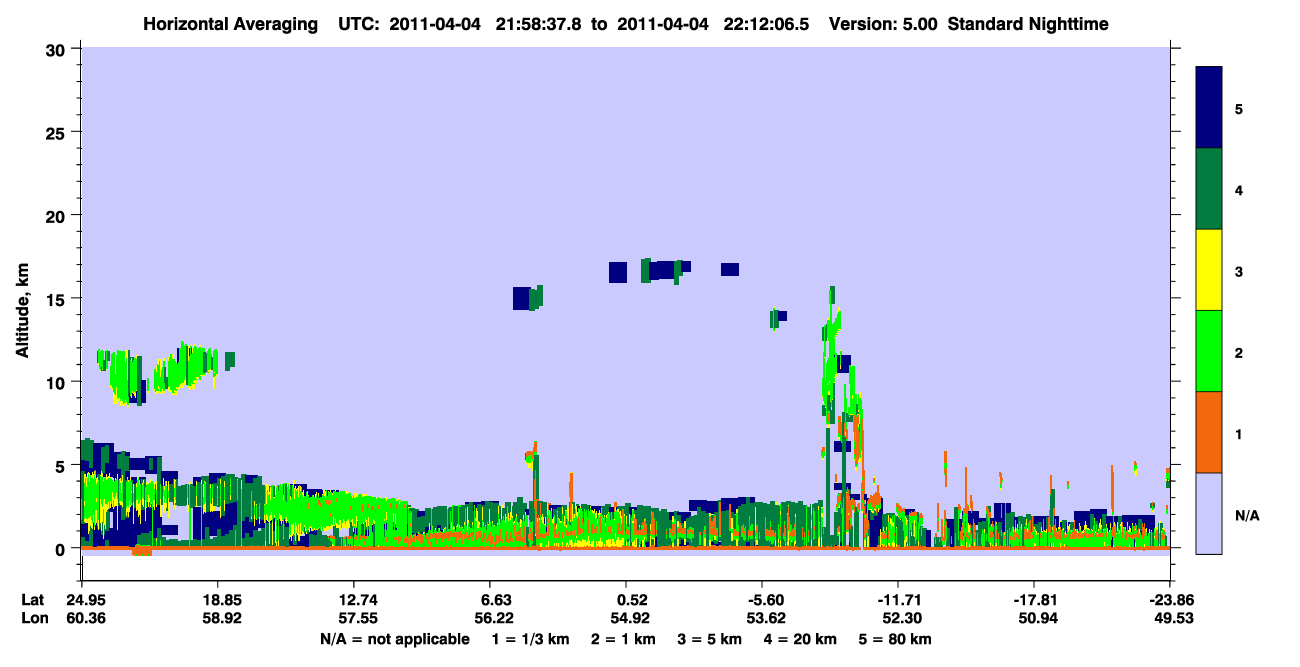Click the '1 = 1/3 km' legend text
Image resolution: width=1300 pixels, height=667 pixels.
click(x=532, y=639)
